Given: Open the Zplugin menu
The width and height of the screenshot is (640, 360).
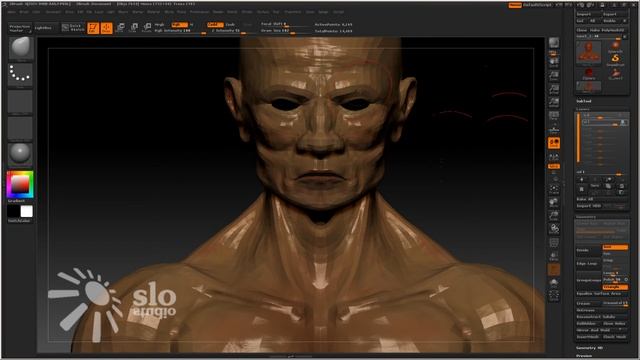Looking at the screenshot, I should 323,12.
